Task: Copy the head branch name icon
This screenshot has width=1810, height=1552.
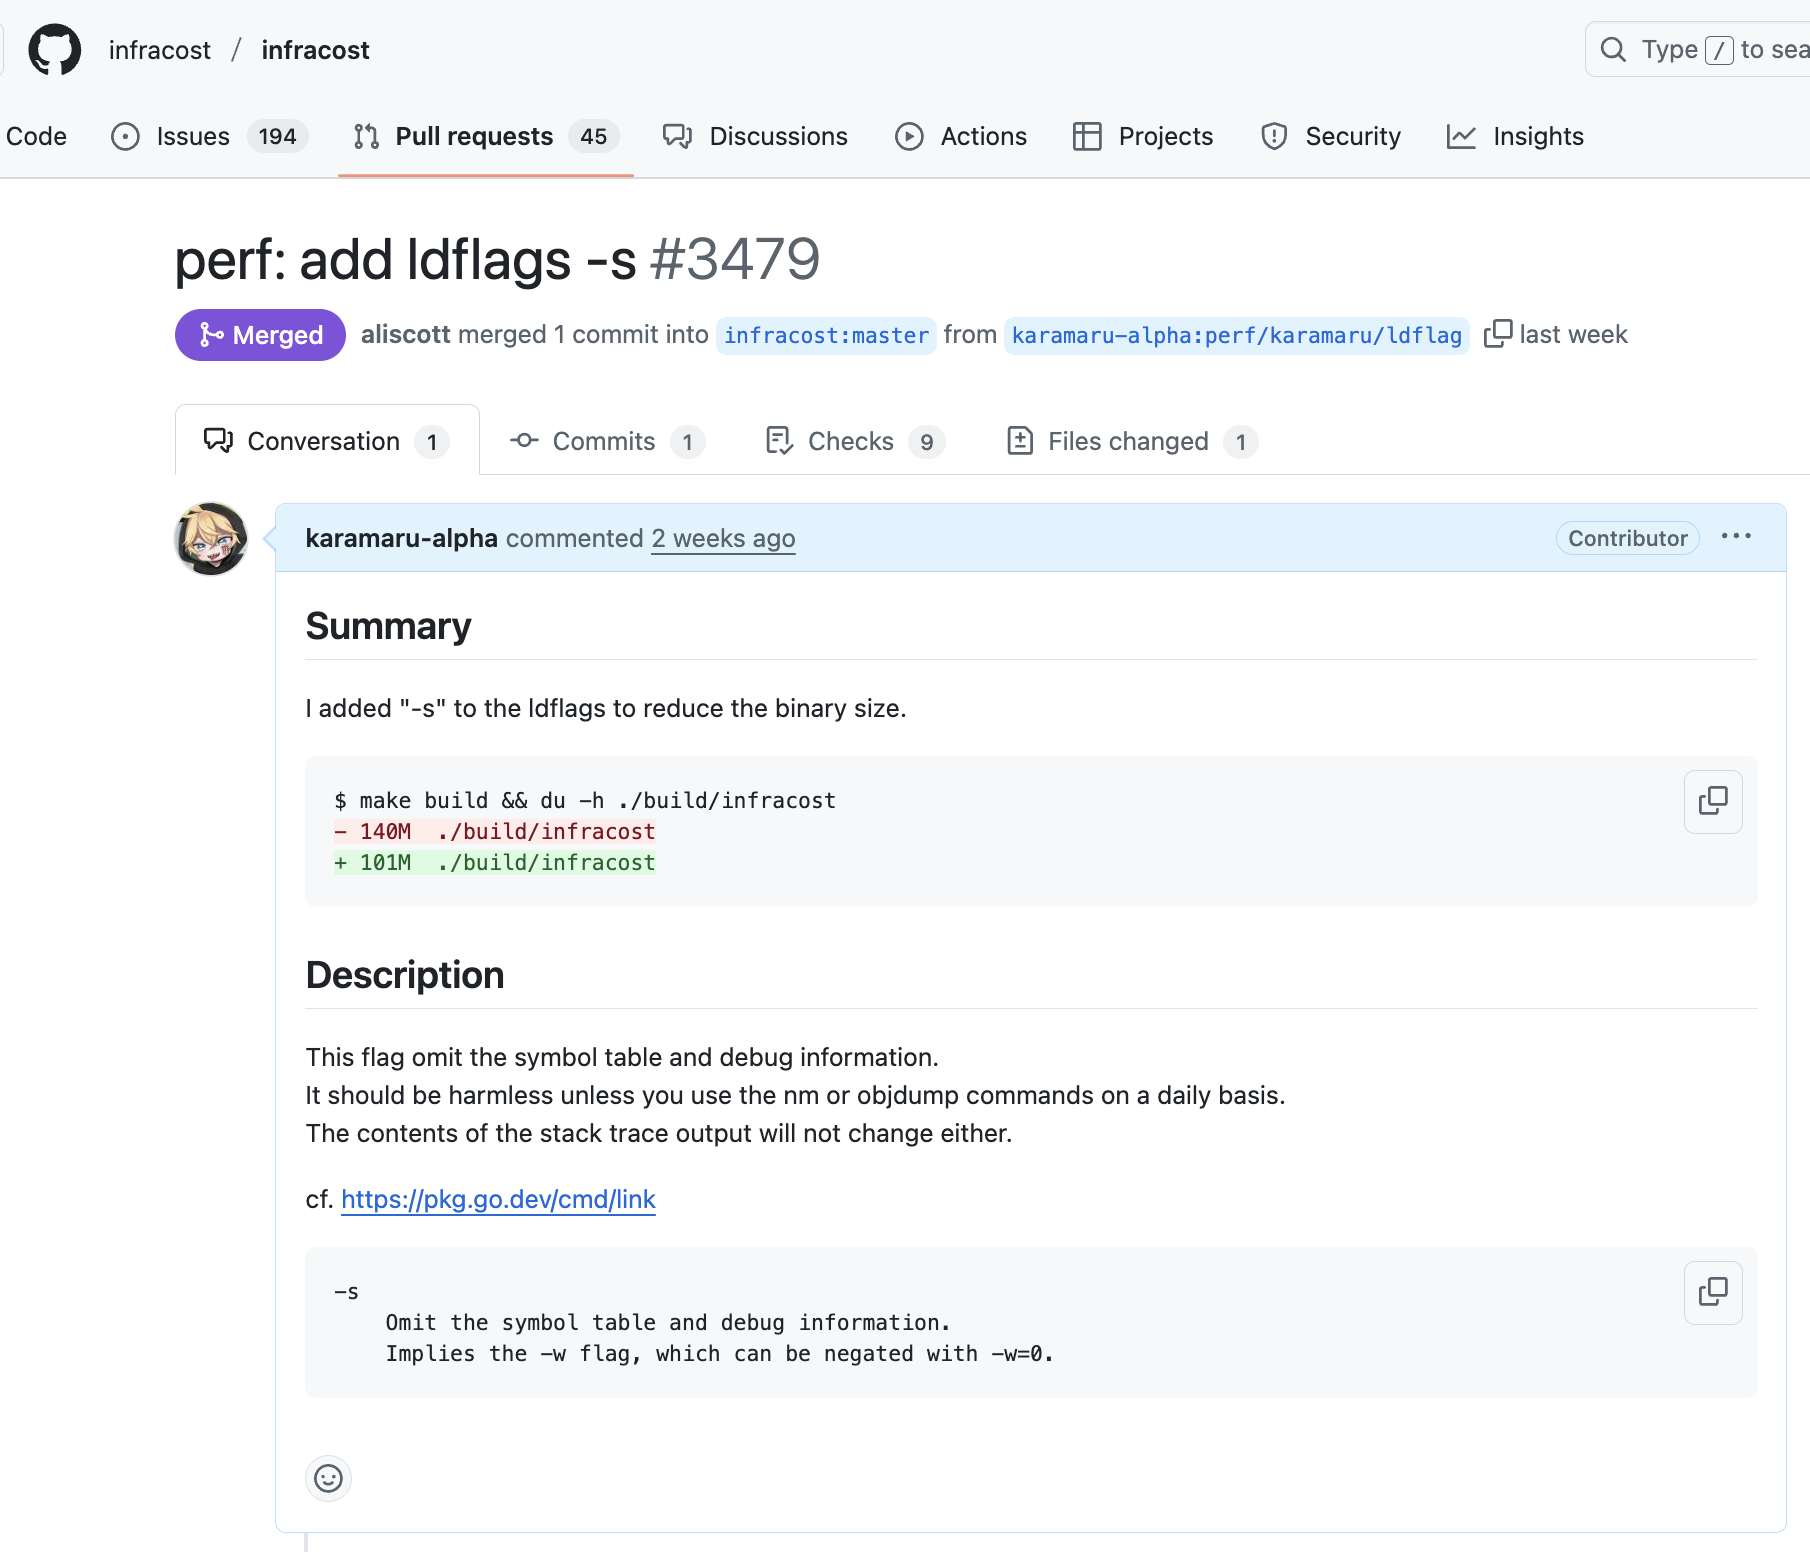Action: pos(1497,334)
